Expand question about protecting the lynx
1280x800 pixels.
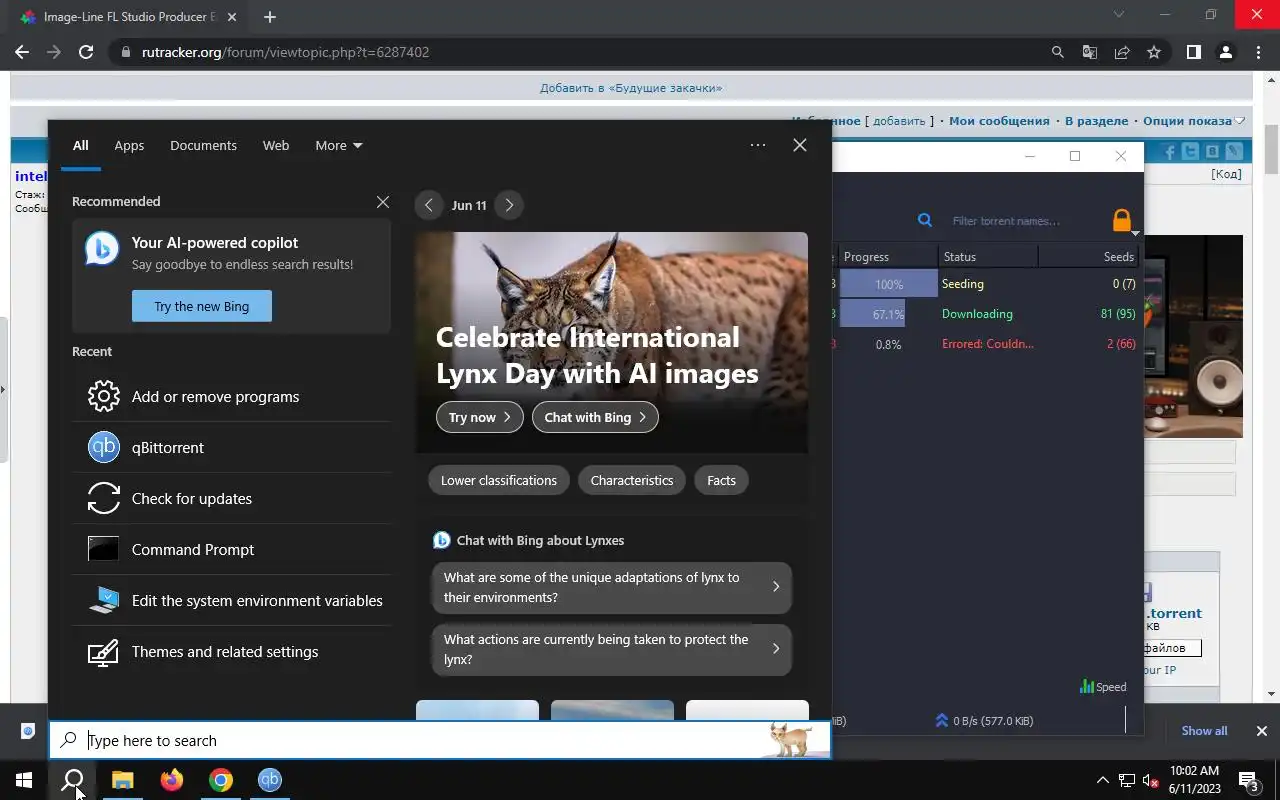pos(612,649)
